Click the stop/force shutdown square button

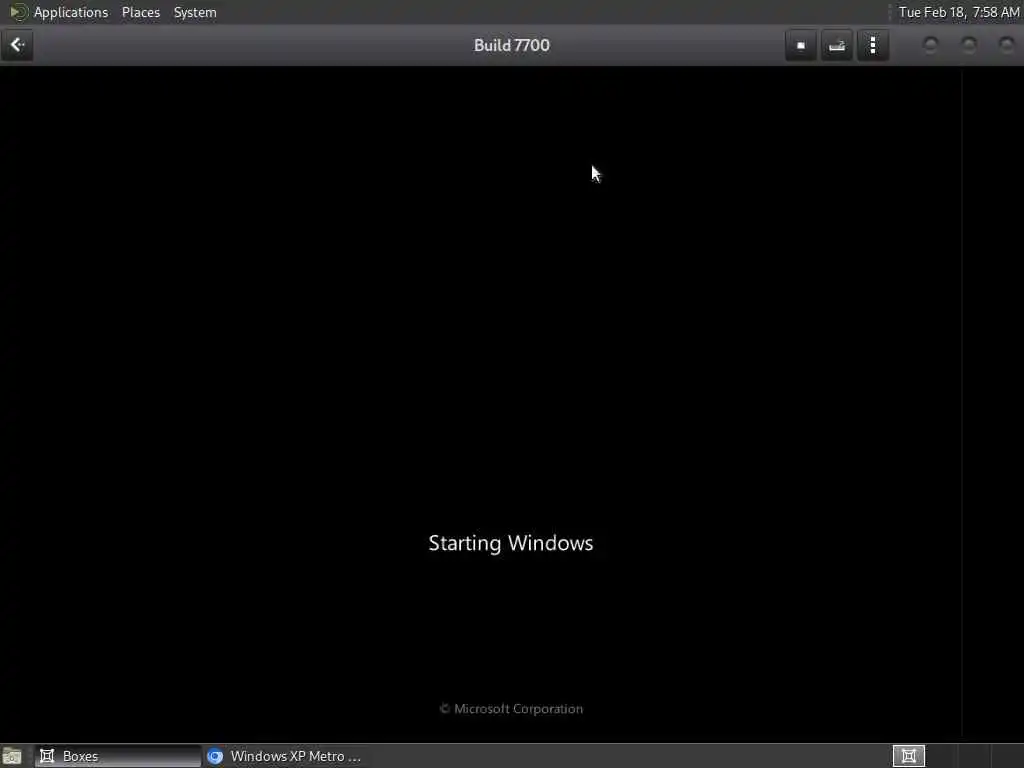801,45
